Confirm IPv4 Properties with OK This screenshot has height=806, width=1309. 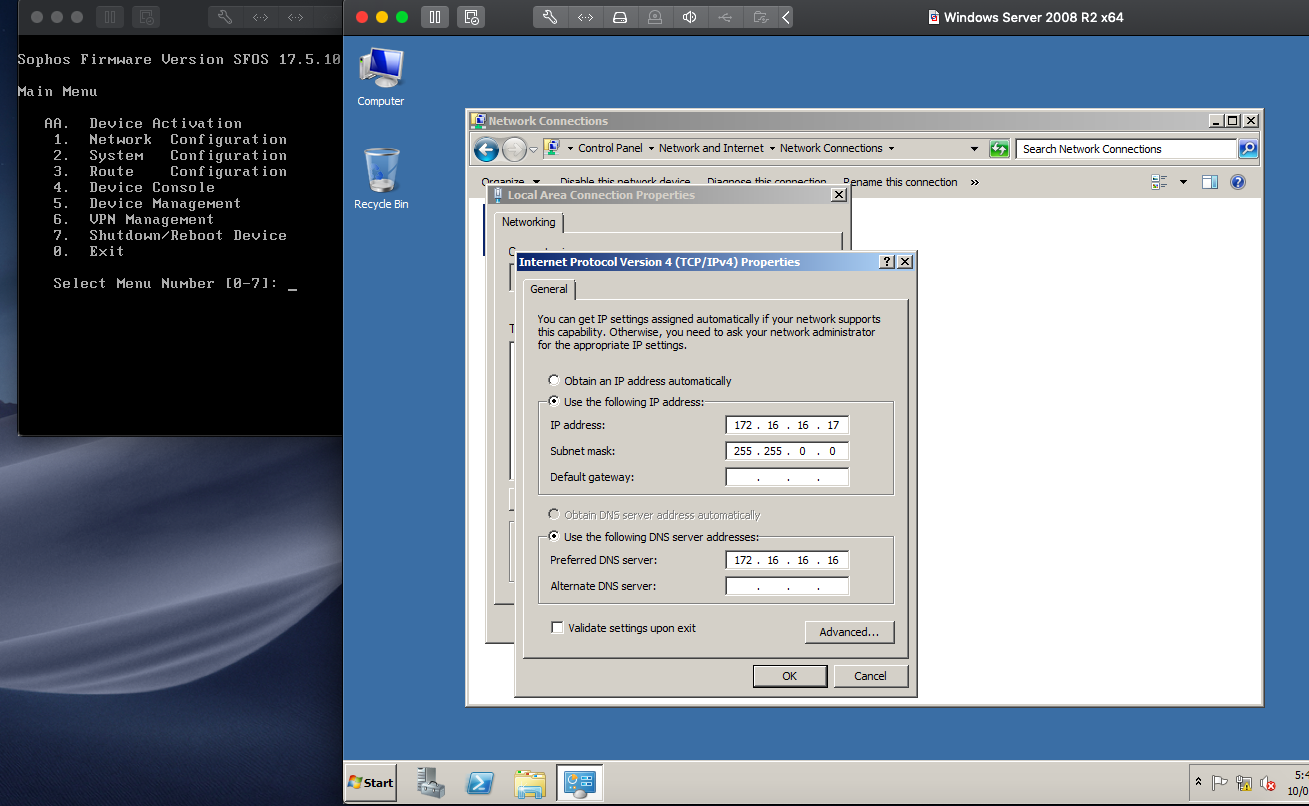click(790, 676)
